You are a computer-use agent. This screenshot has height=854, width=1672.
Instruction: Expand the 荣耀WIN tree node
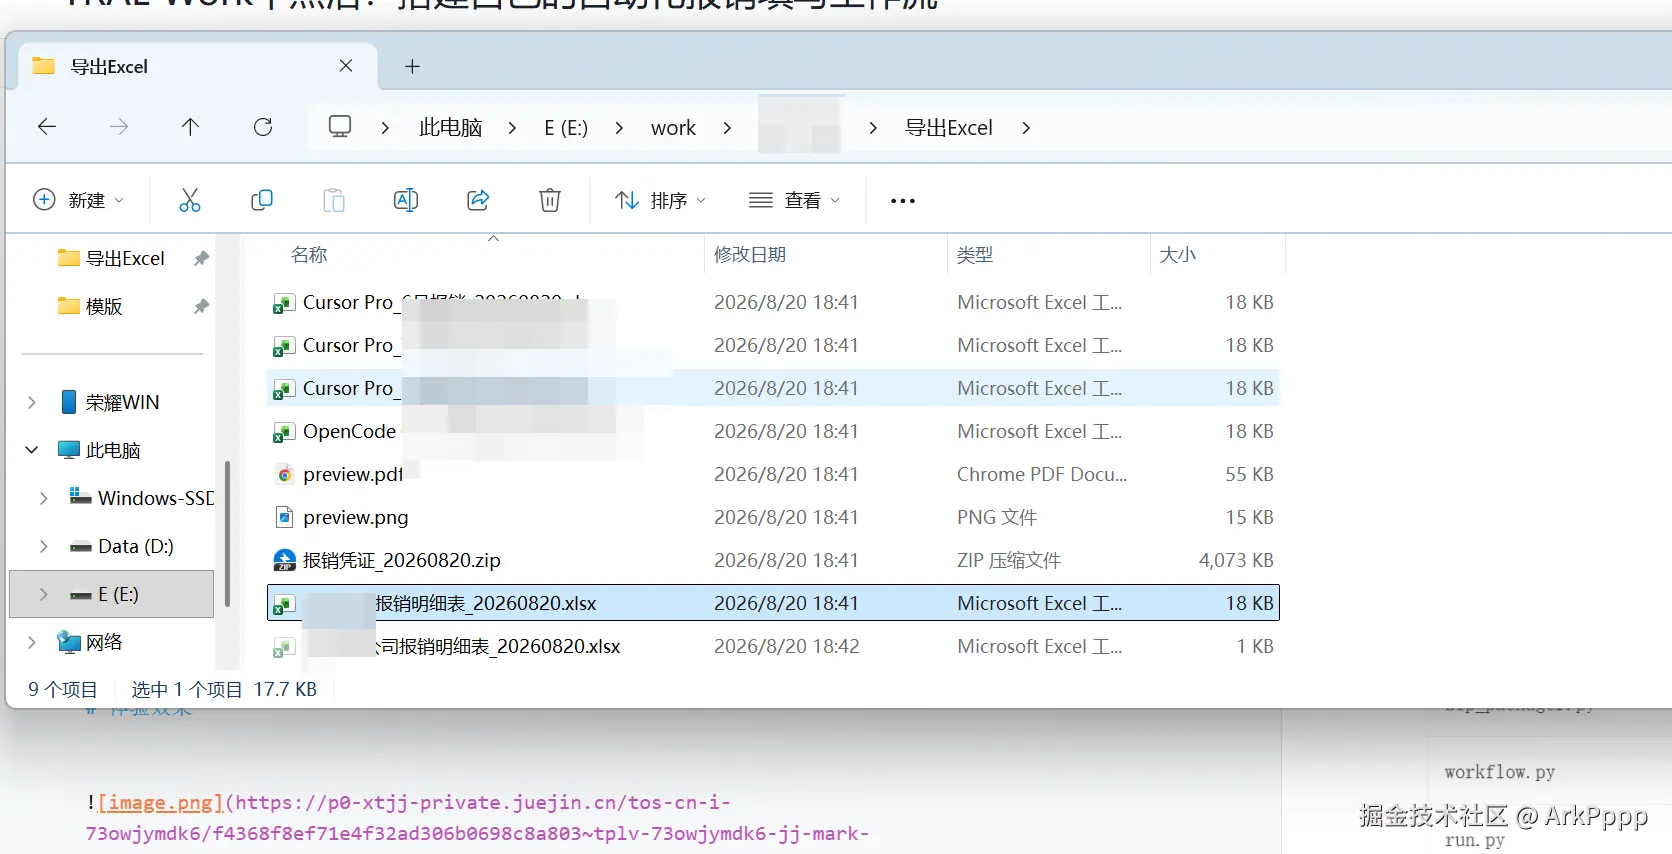32,402
